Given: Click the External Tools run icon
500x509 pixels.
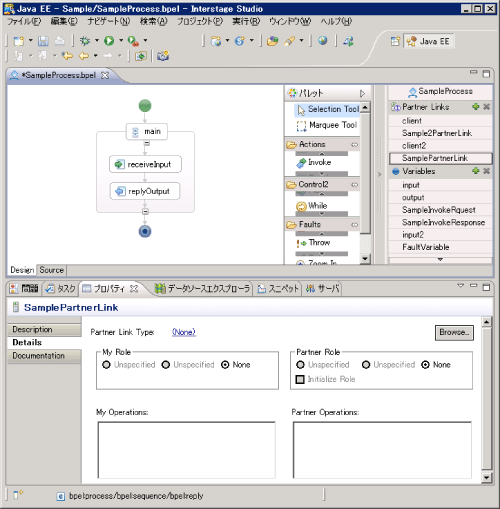Looking at the screenshot, I should pyautogui.click(x=133, y=41).
